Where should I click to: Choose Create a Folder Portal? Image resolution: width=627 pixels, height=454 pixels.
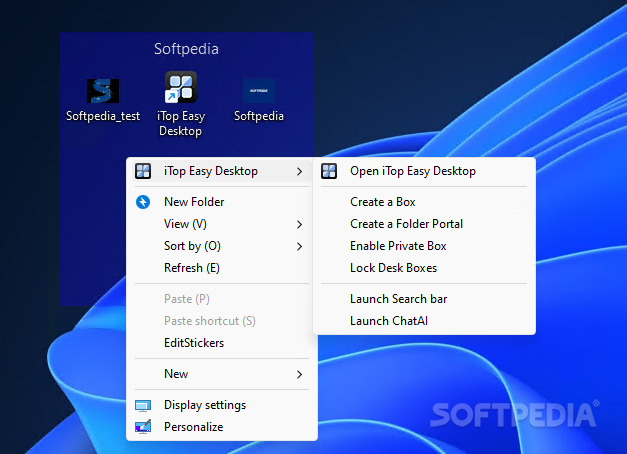tap(424, 224)
